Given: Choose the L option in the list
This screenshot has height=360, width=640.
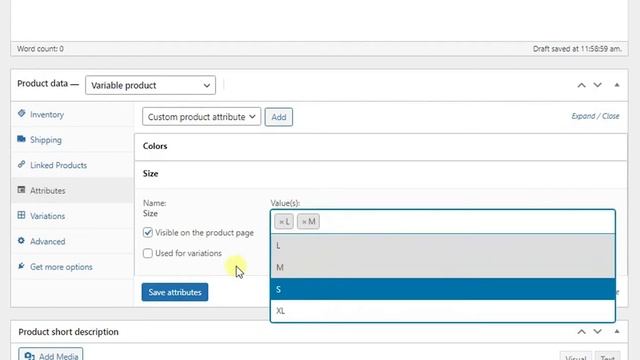Looking at the screenshot, I should tap(442, 245).
